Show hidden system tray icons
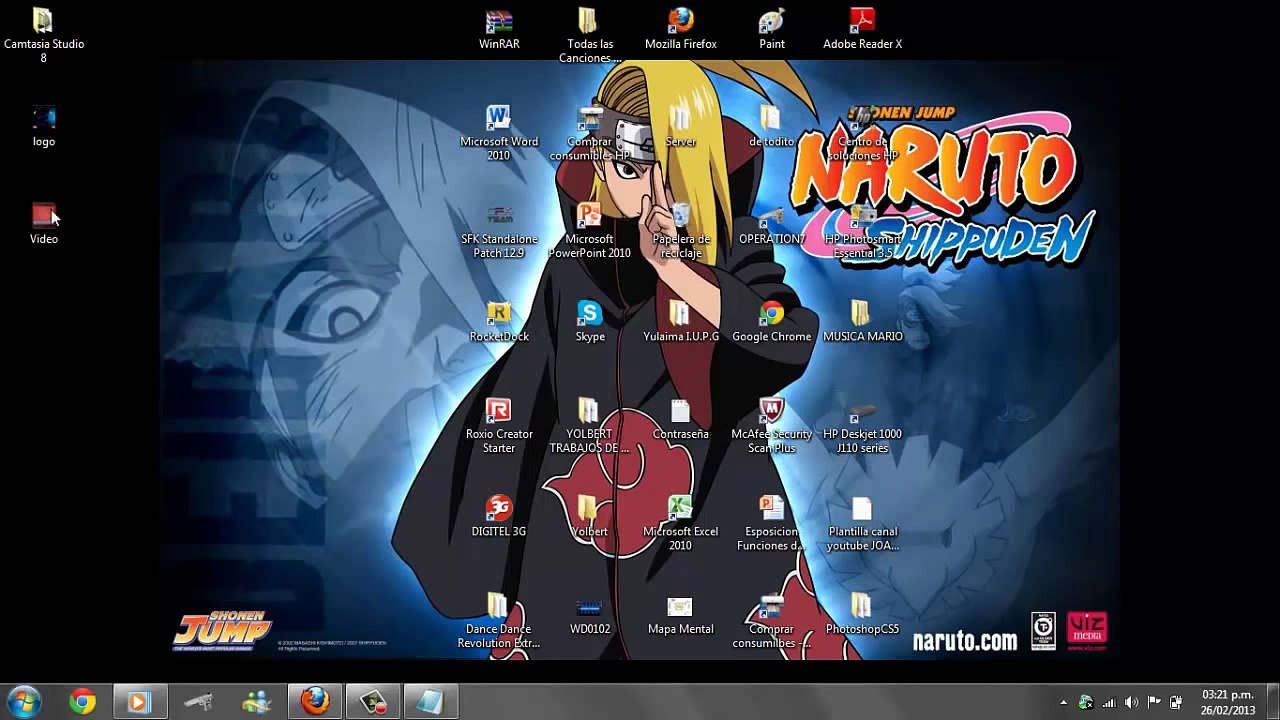Image resolution: width=1280 pixels, height=720 pixels. [x=1063, y=702]
